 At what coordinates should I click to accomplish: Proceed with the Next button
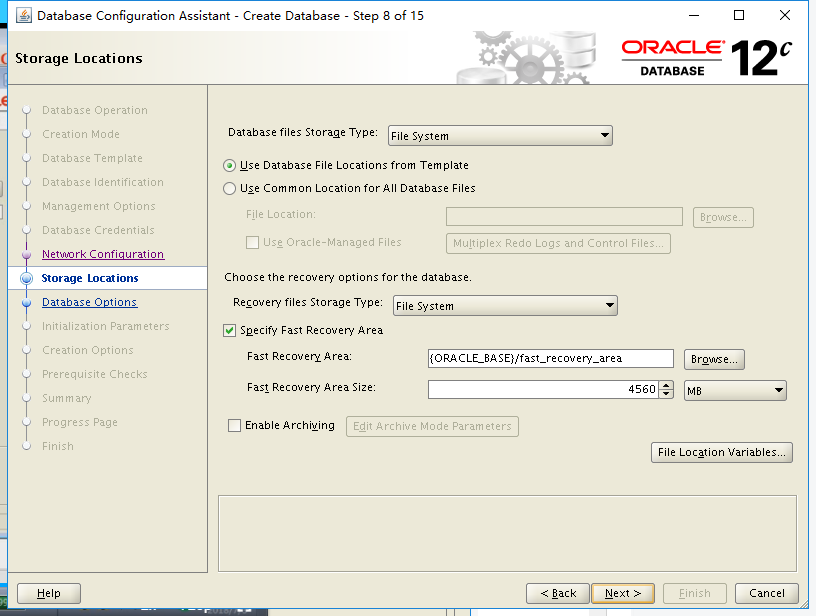click(622, 592)
